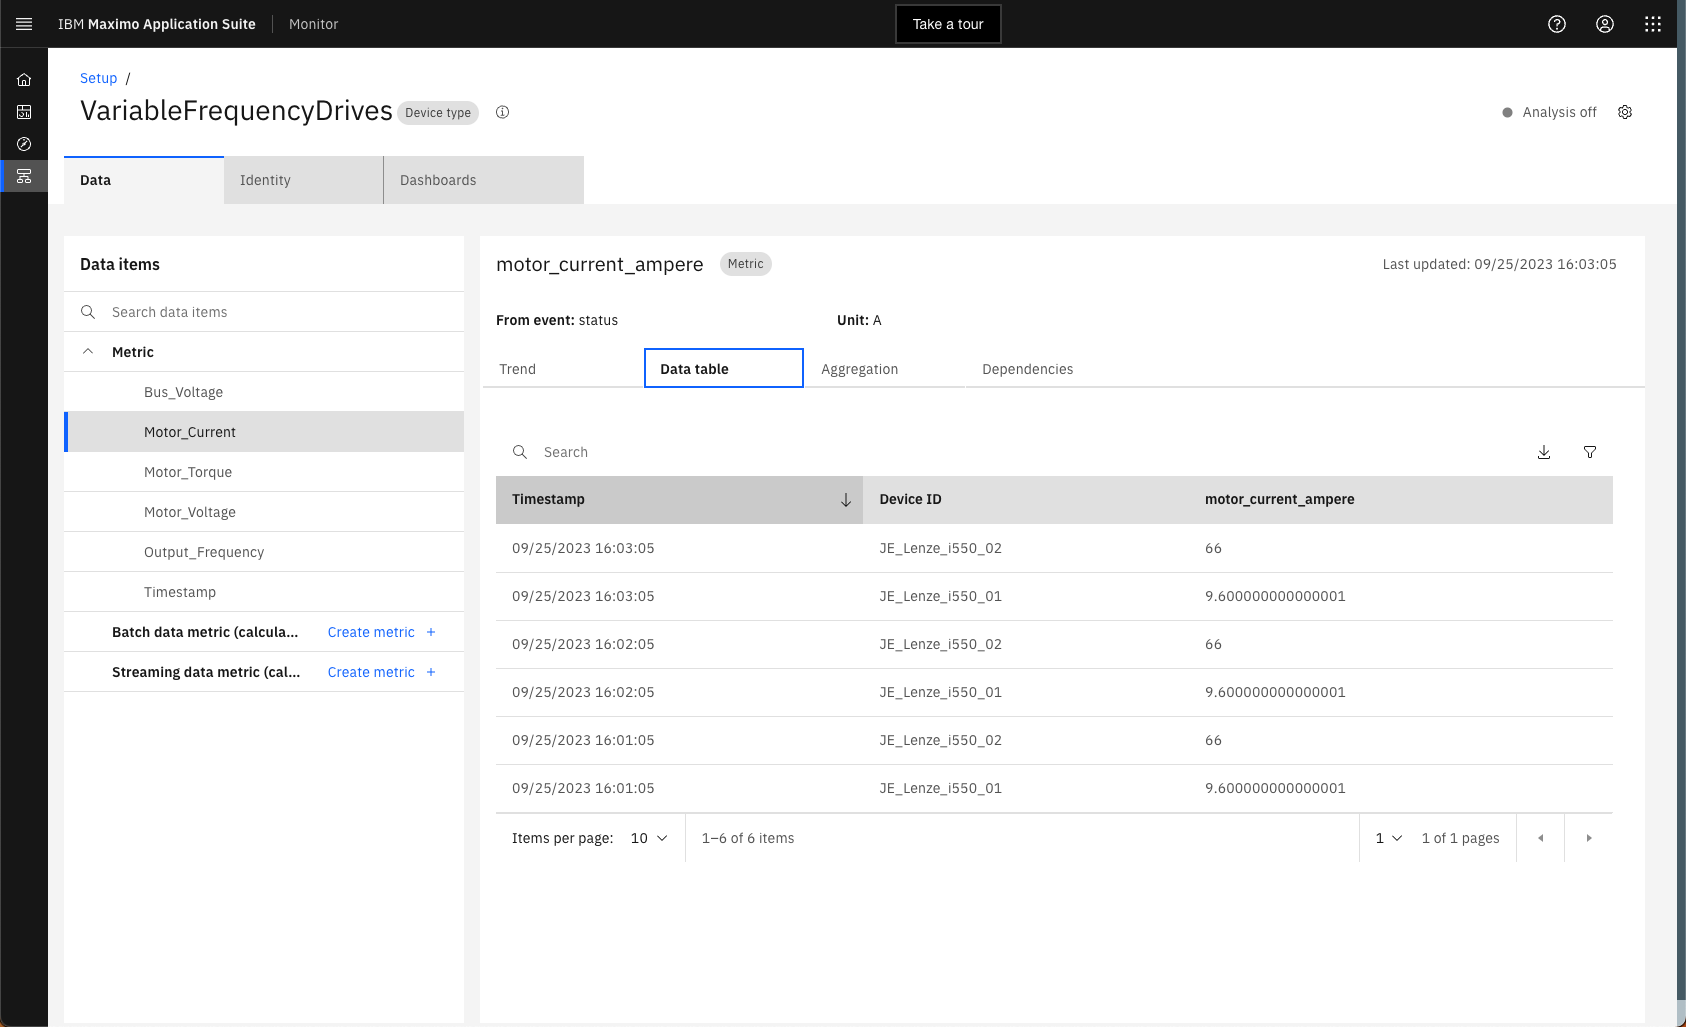Select Bus_Voltage data item
1686x1027 pixels.
[264, 392]
